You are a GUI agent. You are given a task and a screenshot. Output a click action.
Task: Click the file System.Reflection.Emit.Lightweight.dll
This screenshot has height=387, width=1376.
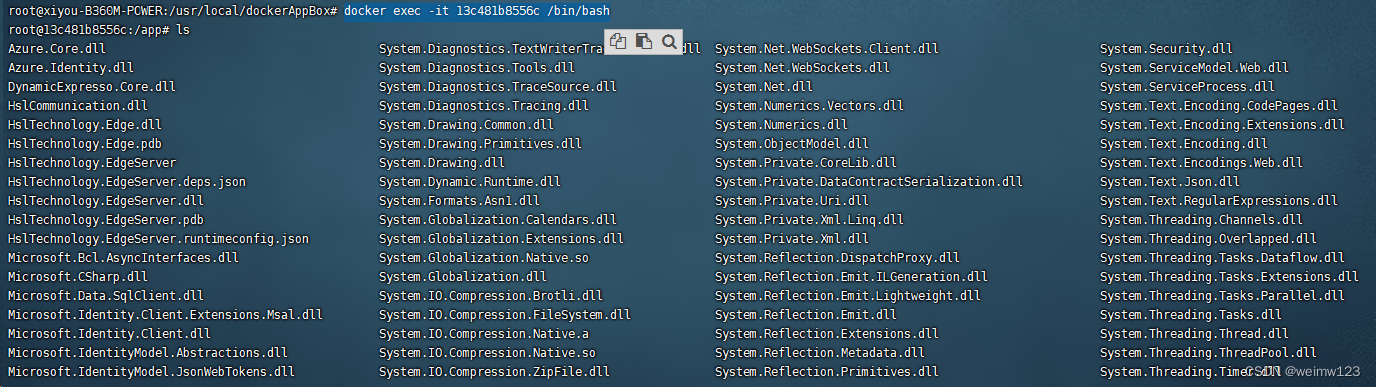(848, 295)
